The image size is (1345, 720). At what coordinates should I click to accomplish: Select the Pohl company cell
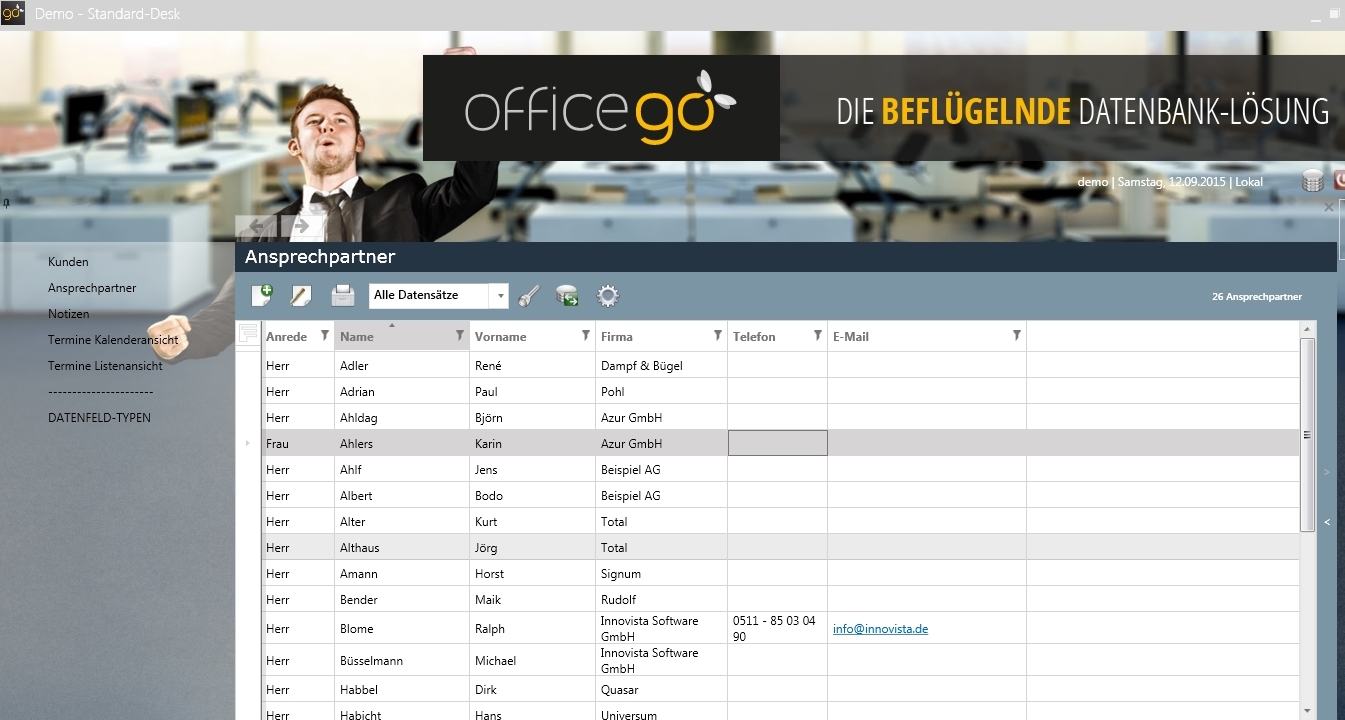[x=661, y=392]
